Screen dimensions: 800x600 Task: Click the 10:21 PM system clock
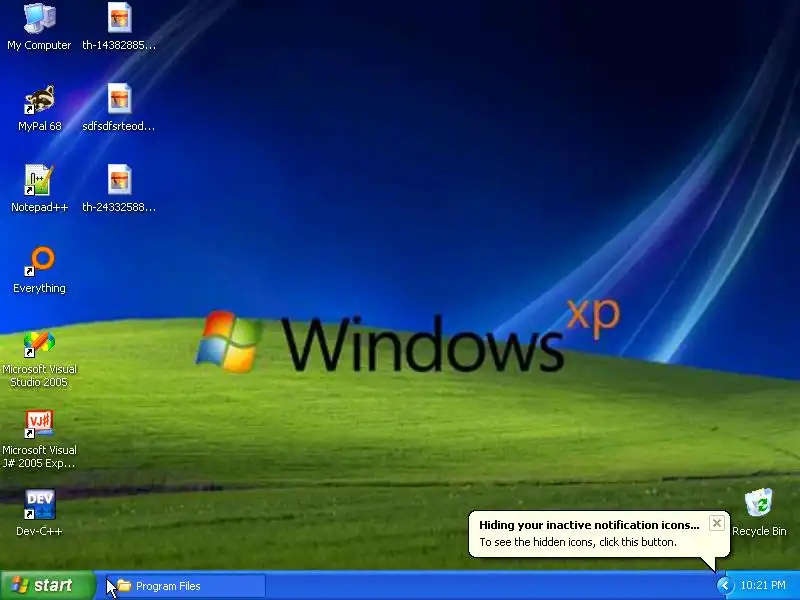tap(763, 585)
